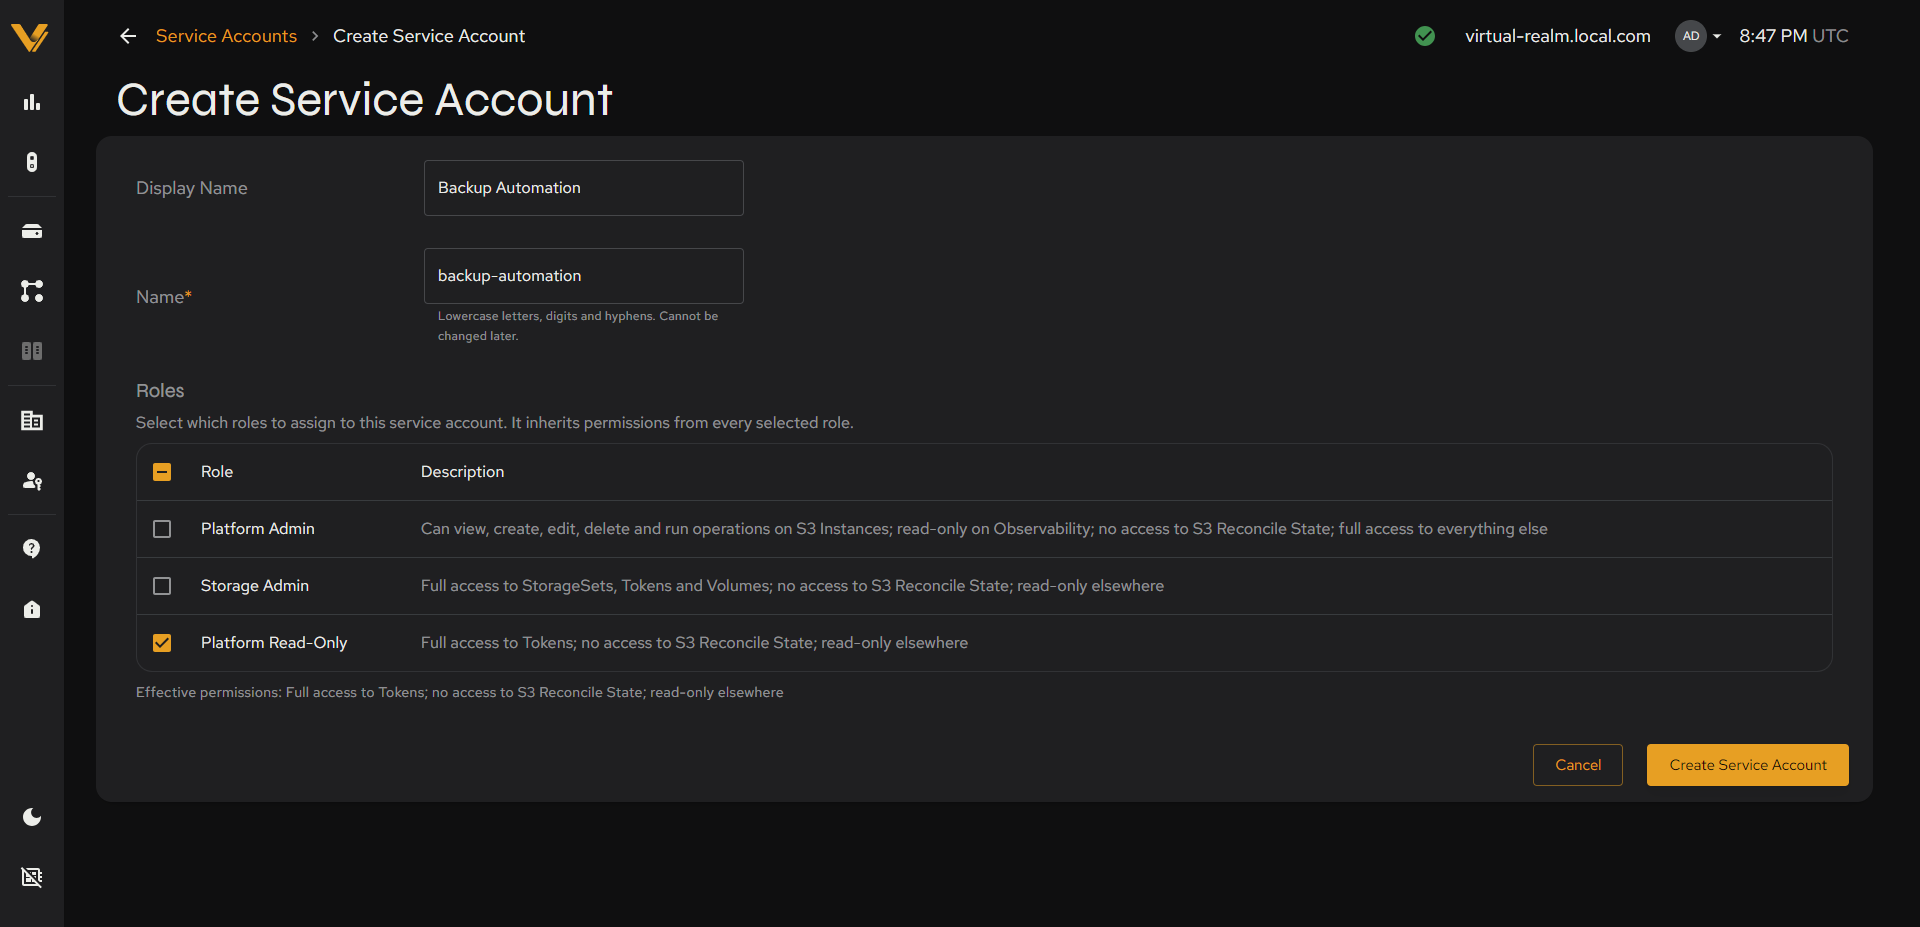The height and width of the screenshot is (927, 1920).
Task: Click the Storage Admin description text
Action: click(792, 586)
